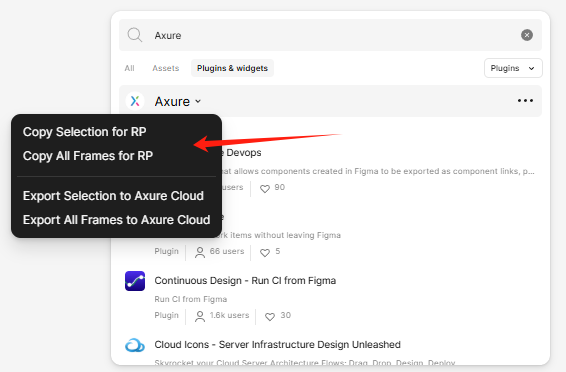
Task: Click the Axure search text field
Action: click(x=332, y=35)
